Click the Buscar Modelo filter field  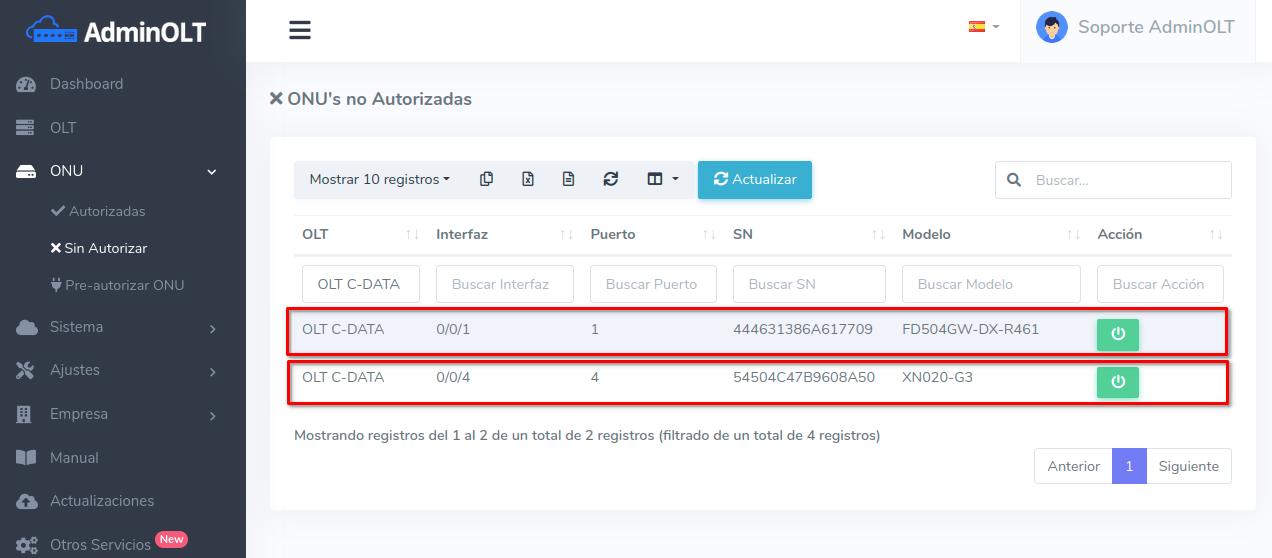pyautogui.click(x=990, y=284)
